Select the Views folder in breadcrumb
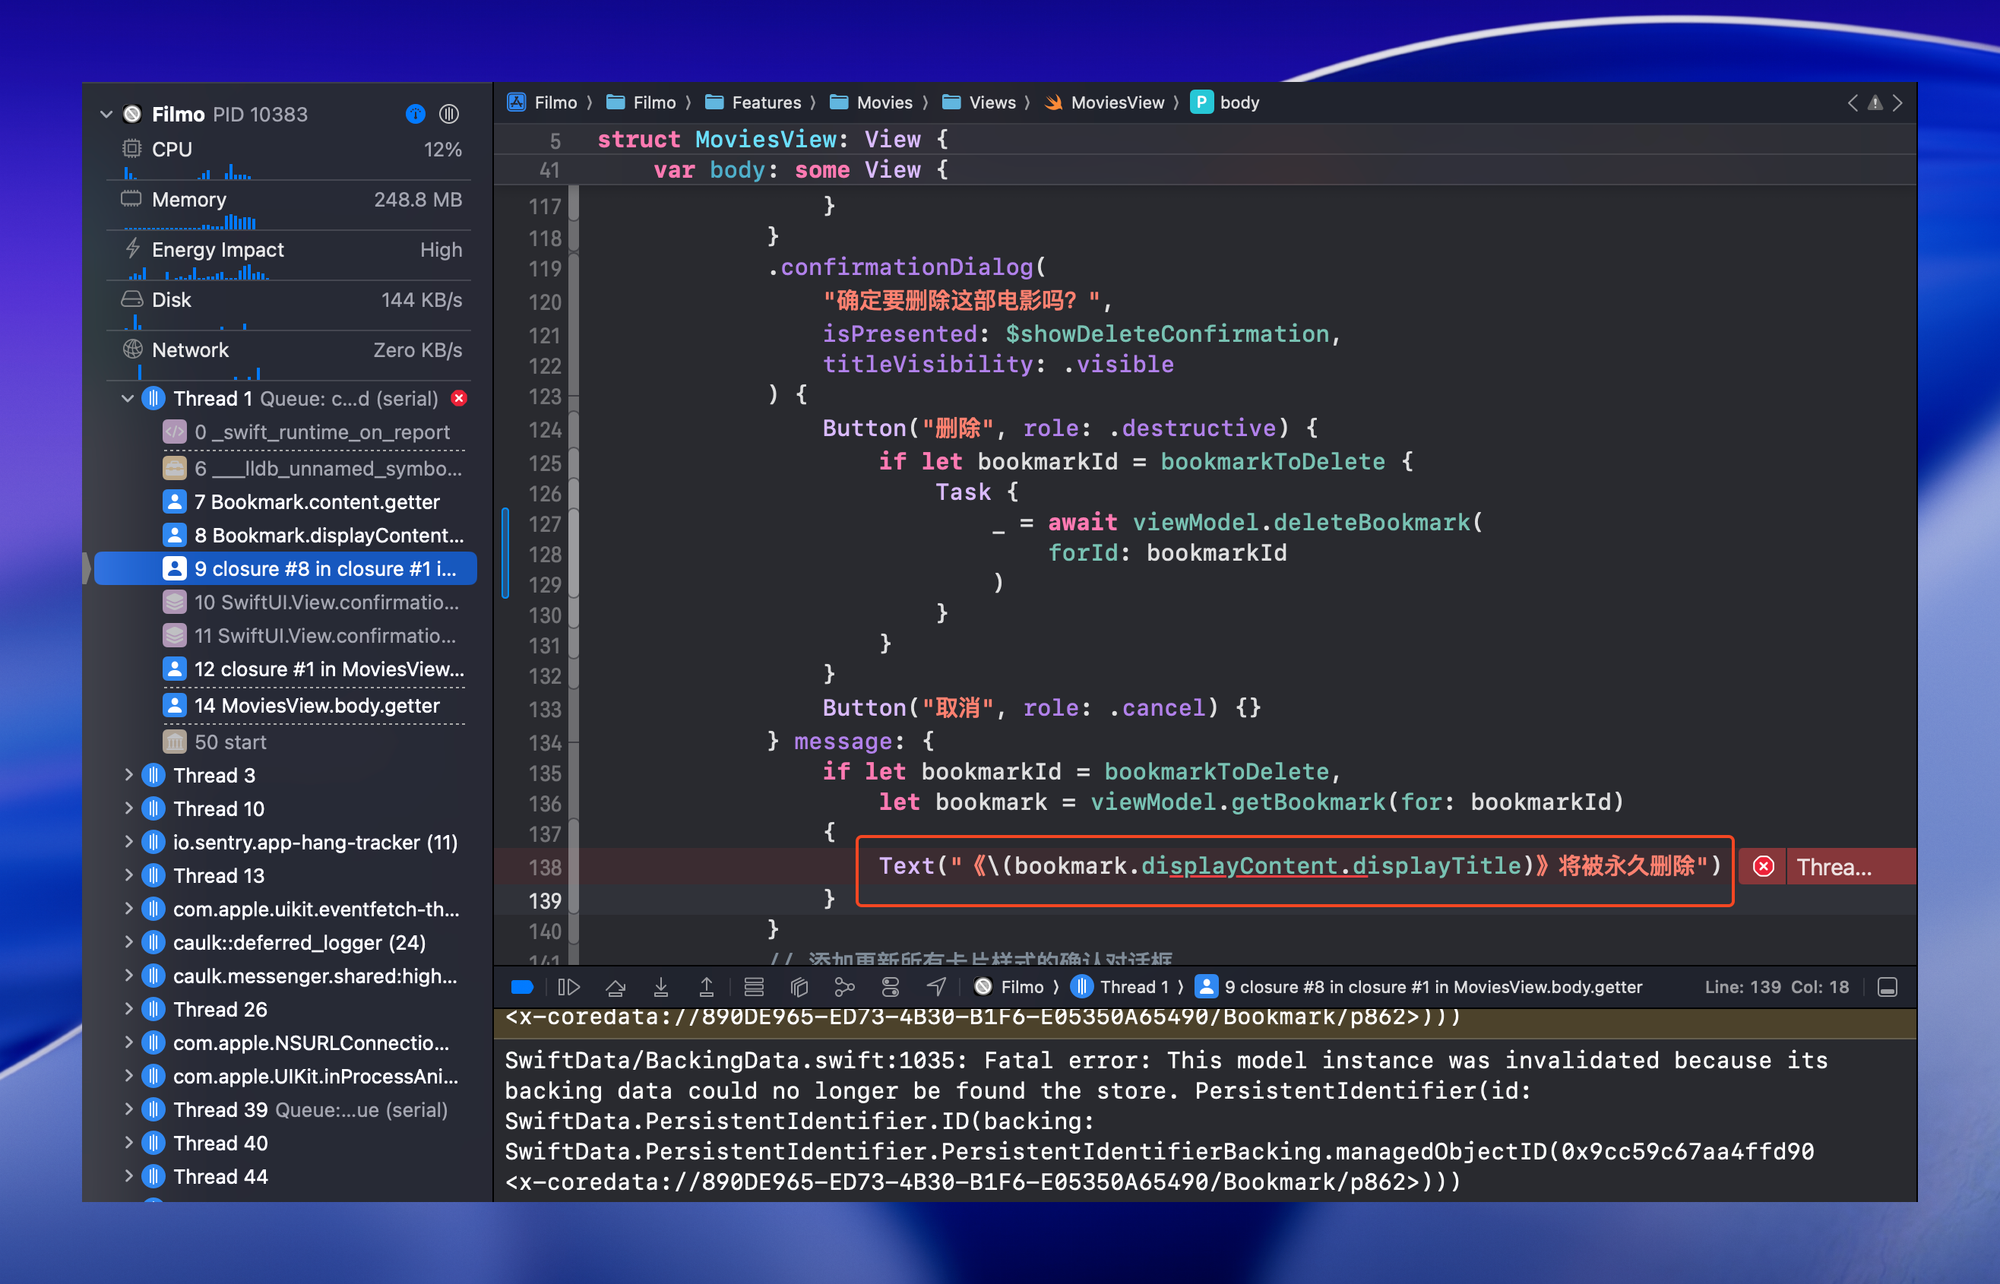Screen dimensions: 2000x1284 (991, 103)
